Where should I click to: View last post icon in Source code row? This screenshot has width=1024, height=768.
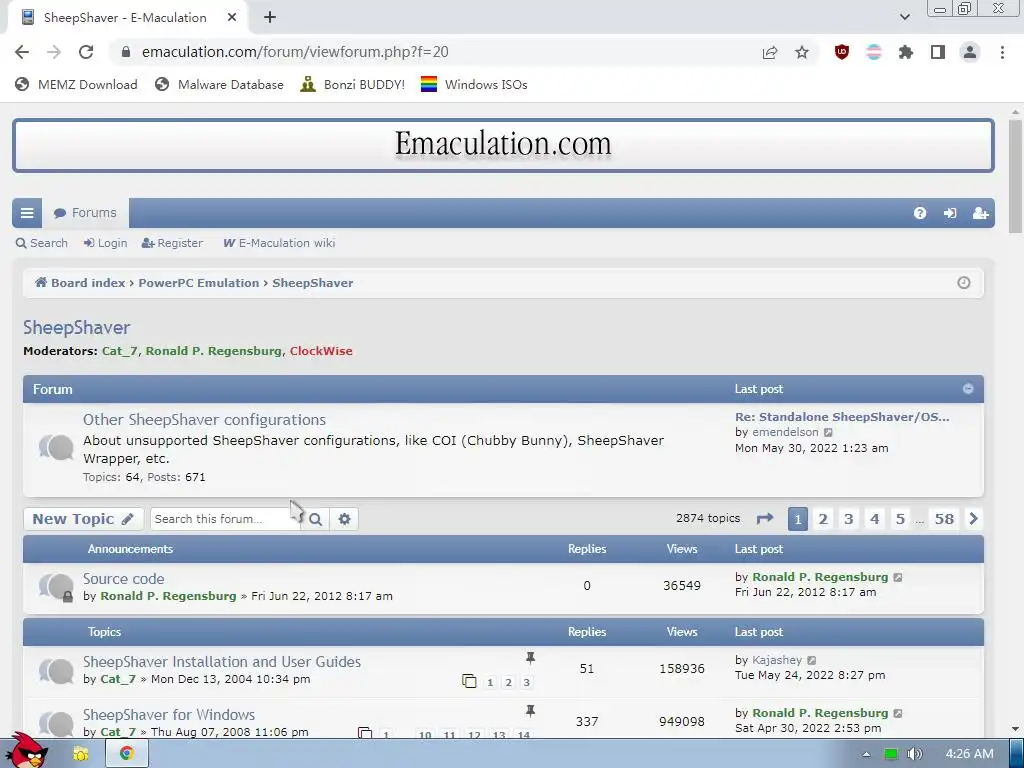tap(898, 577)
